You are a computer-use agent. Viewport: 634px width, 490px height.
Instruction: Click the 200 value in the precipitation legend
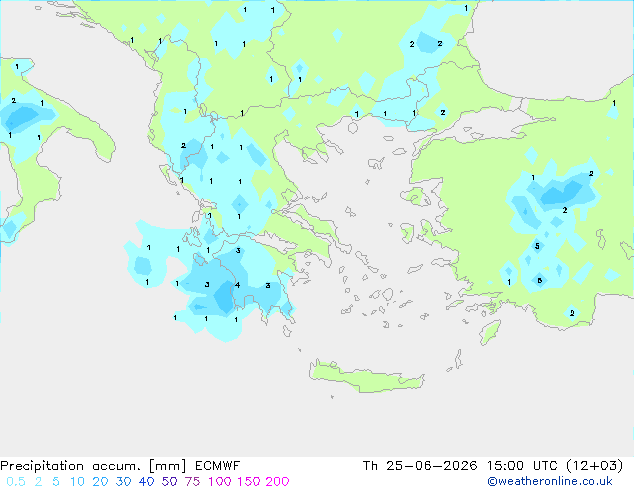coord(277,482)
